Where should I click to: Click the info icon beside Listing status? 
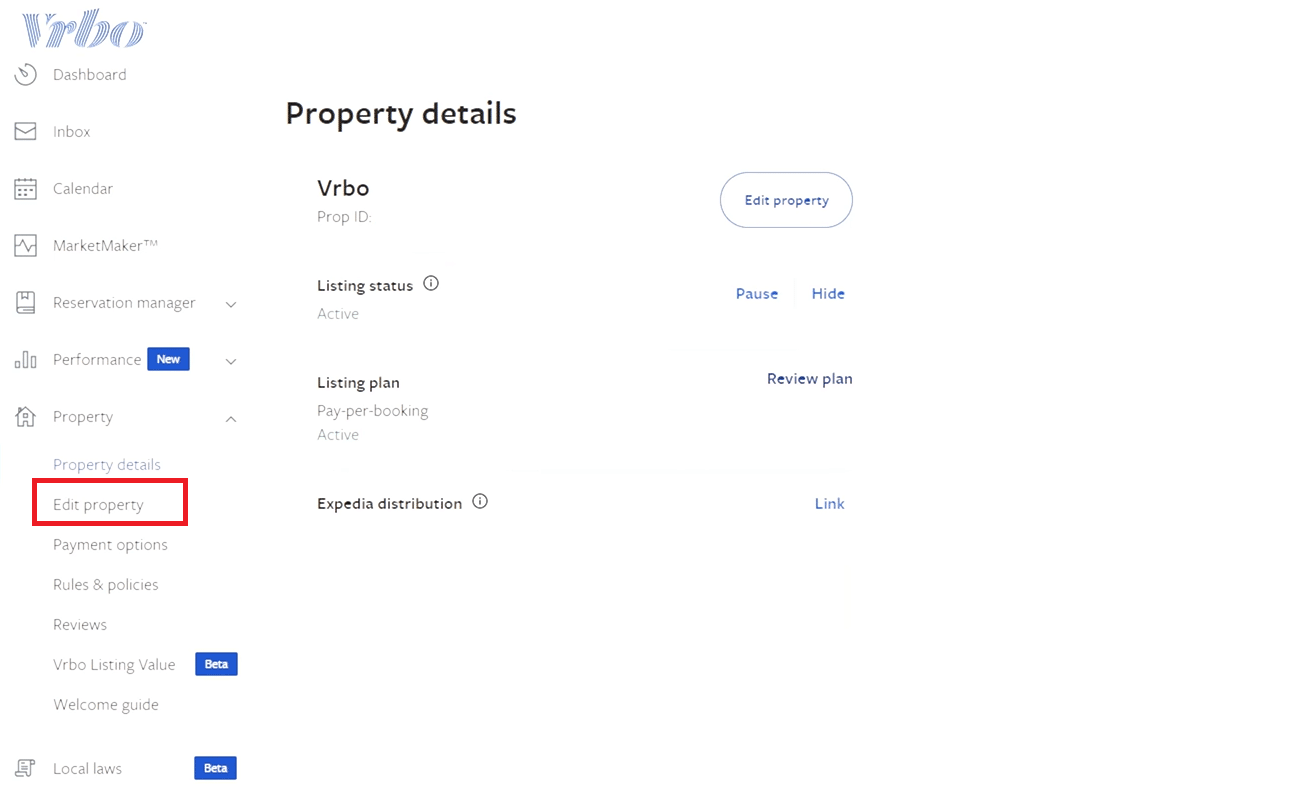[x=431, y=283]
